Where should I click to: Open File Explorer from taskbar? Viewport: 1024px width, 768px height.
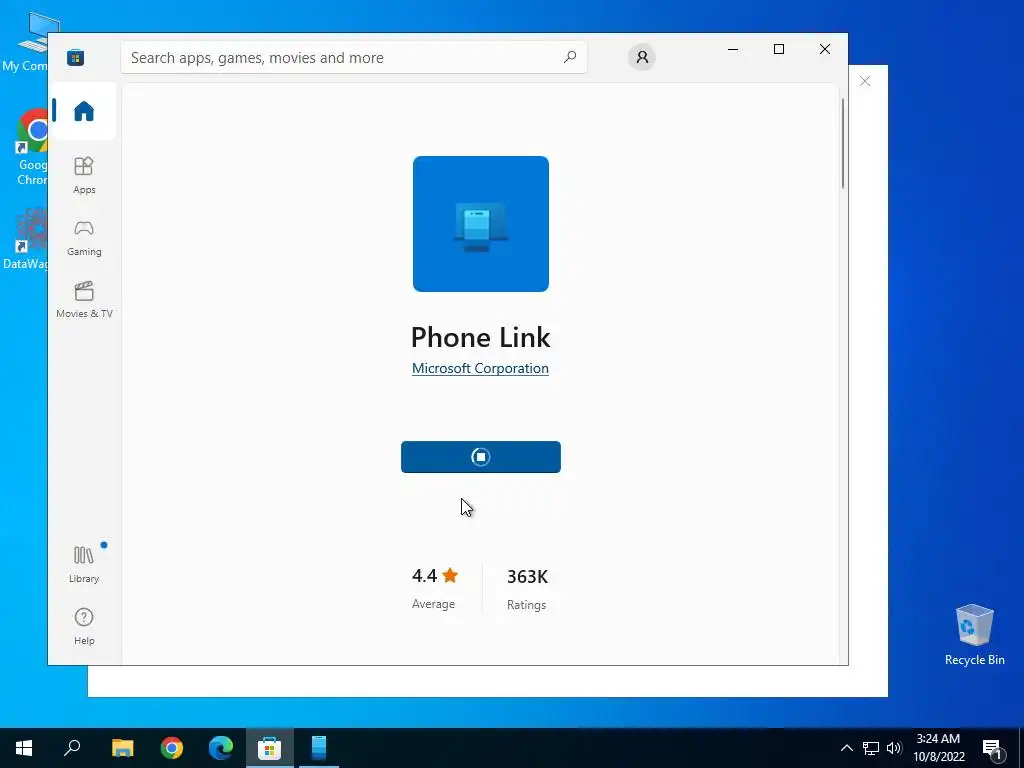[122, 748]
